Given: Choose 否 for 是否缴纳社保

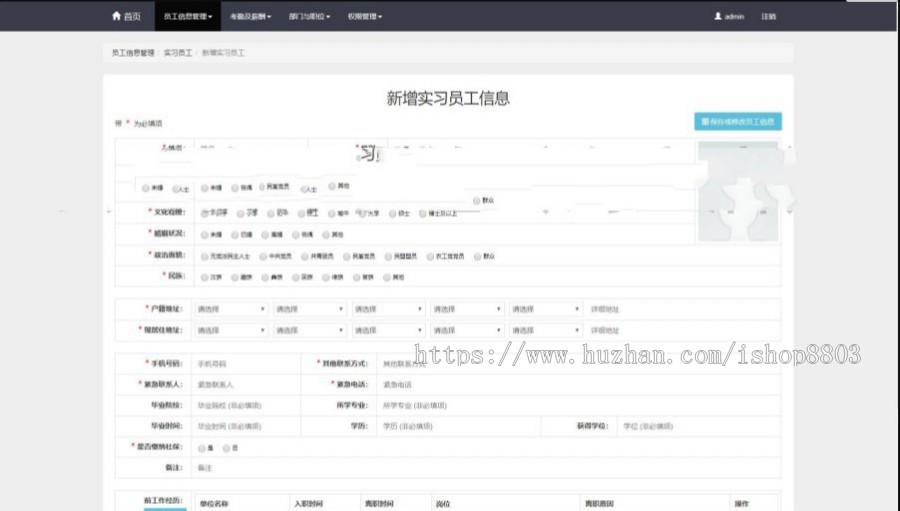Looking at the screenshot, I should pyautogui.click(x=226, y=448).
